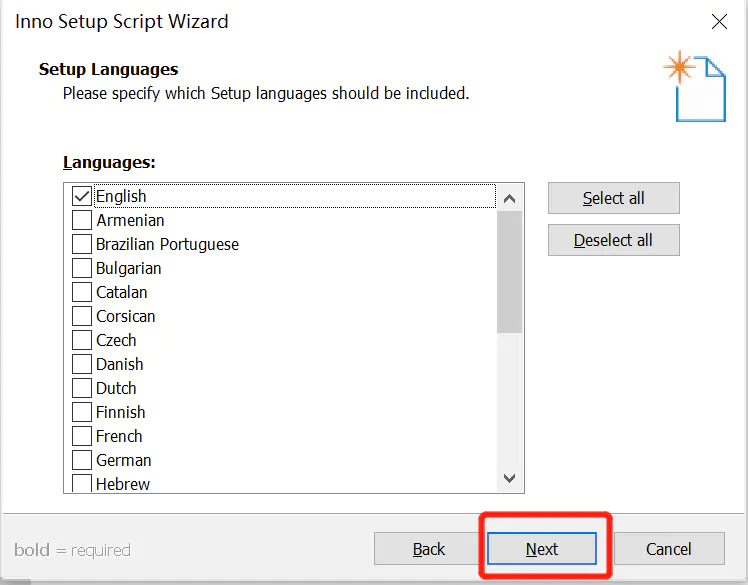
Task: Select the Catalan checkbox
Action: pyautogui.click(x=82, y=292)
